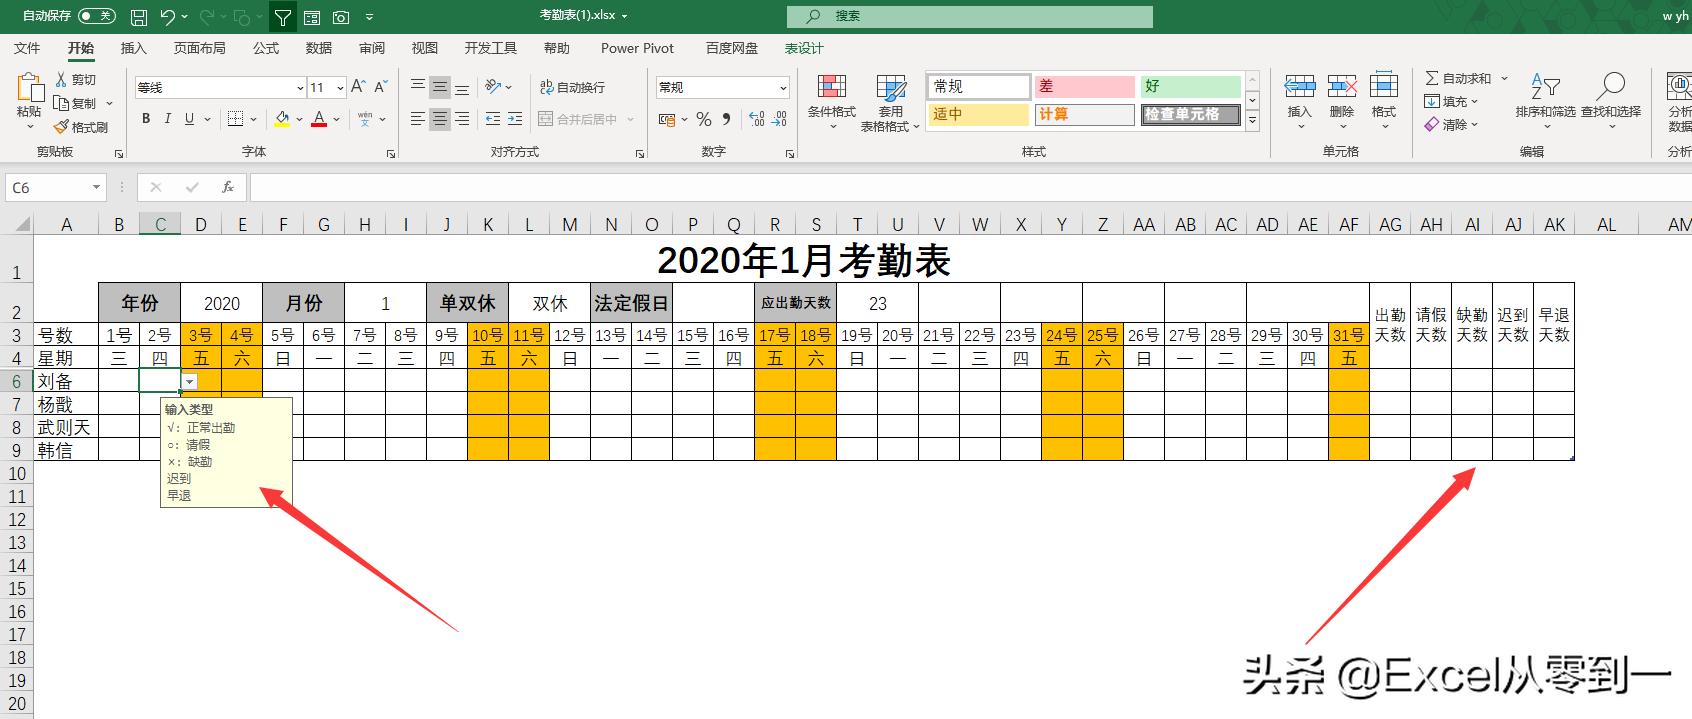Open the number format dropdown (常规)

783,88
